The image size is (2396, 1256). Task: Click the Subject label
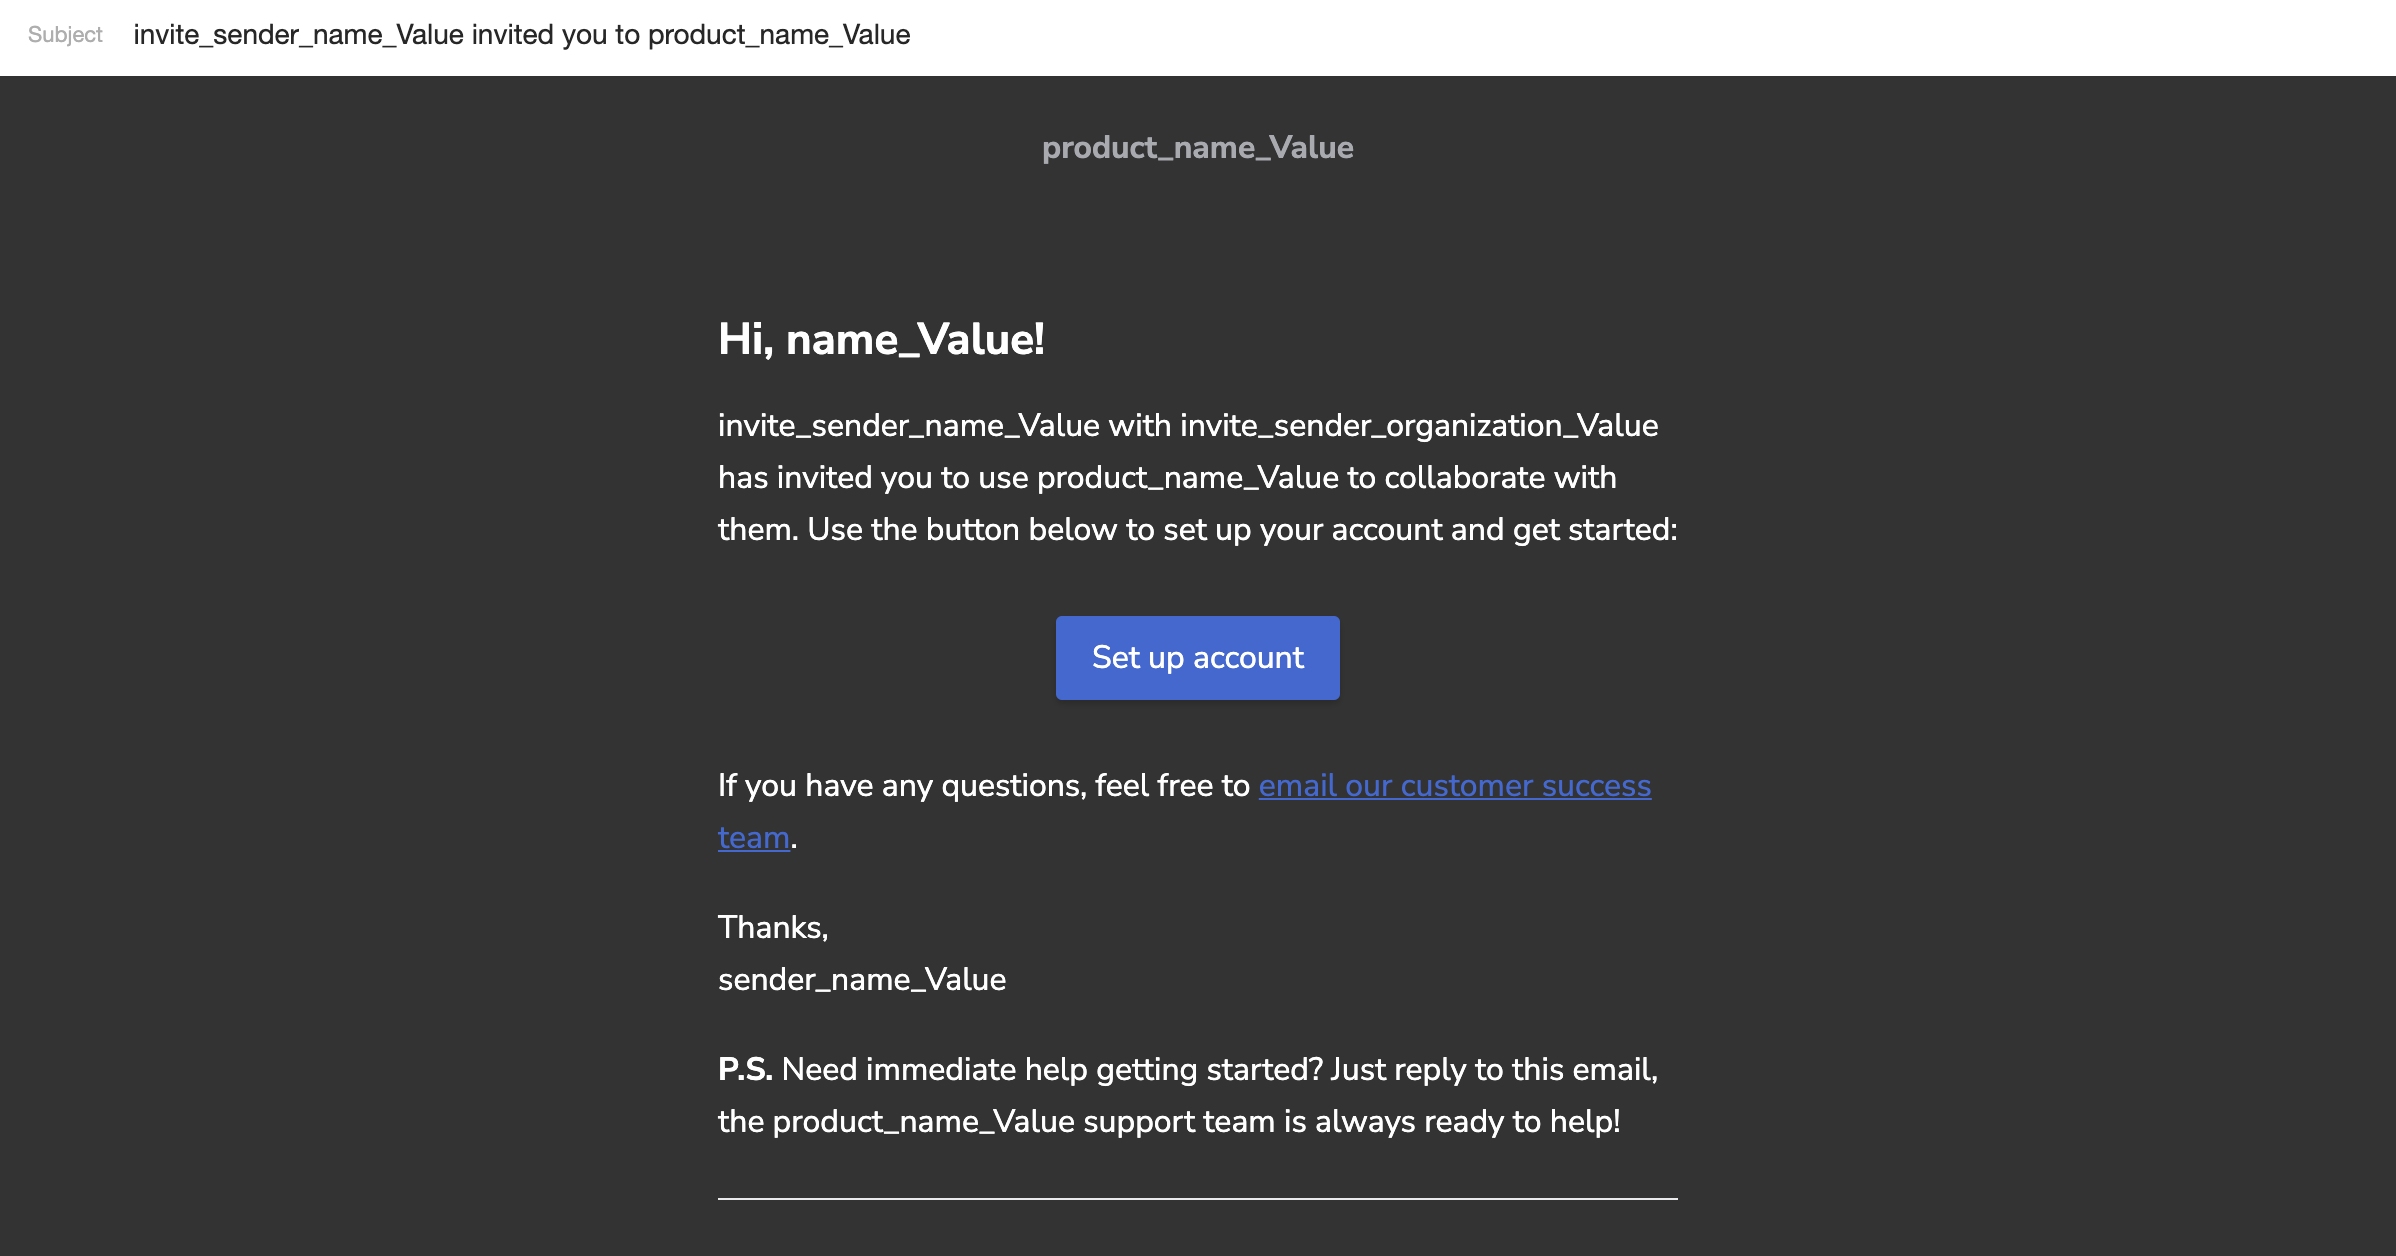point(65,35)
